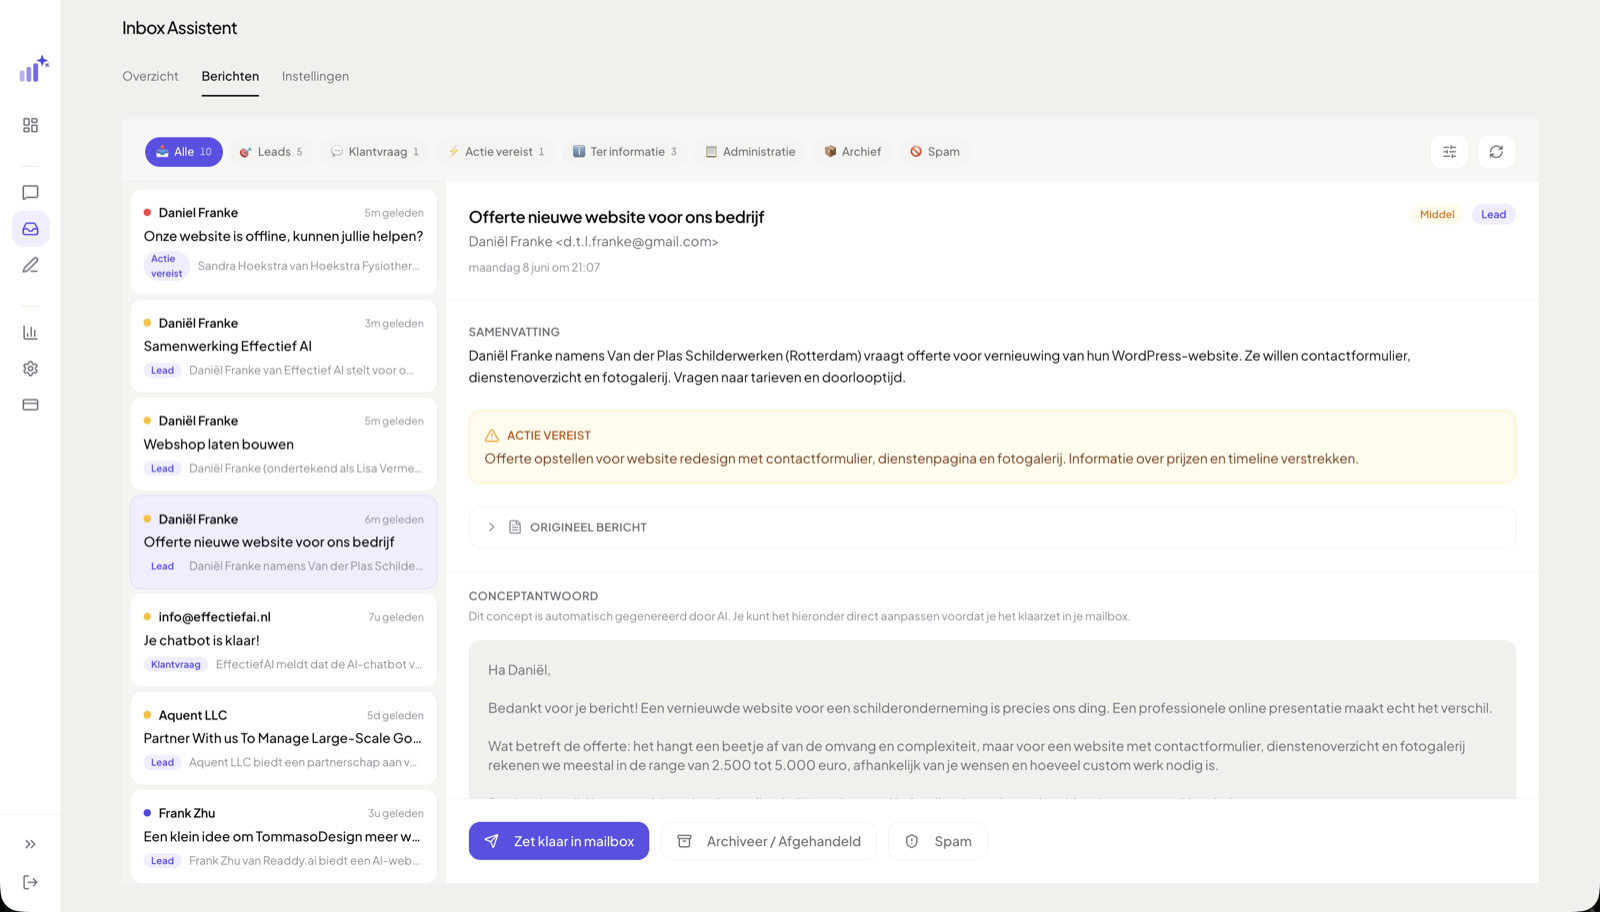
Task: Open message 'Onze website is offline'
Action: point(284,242)
